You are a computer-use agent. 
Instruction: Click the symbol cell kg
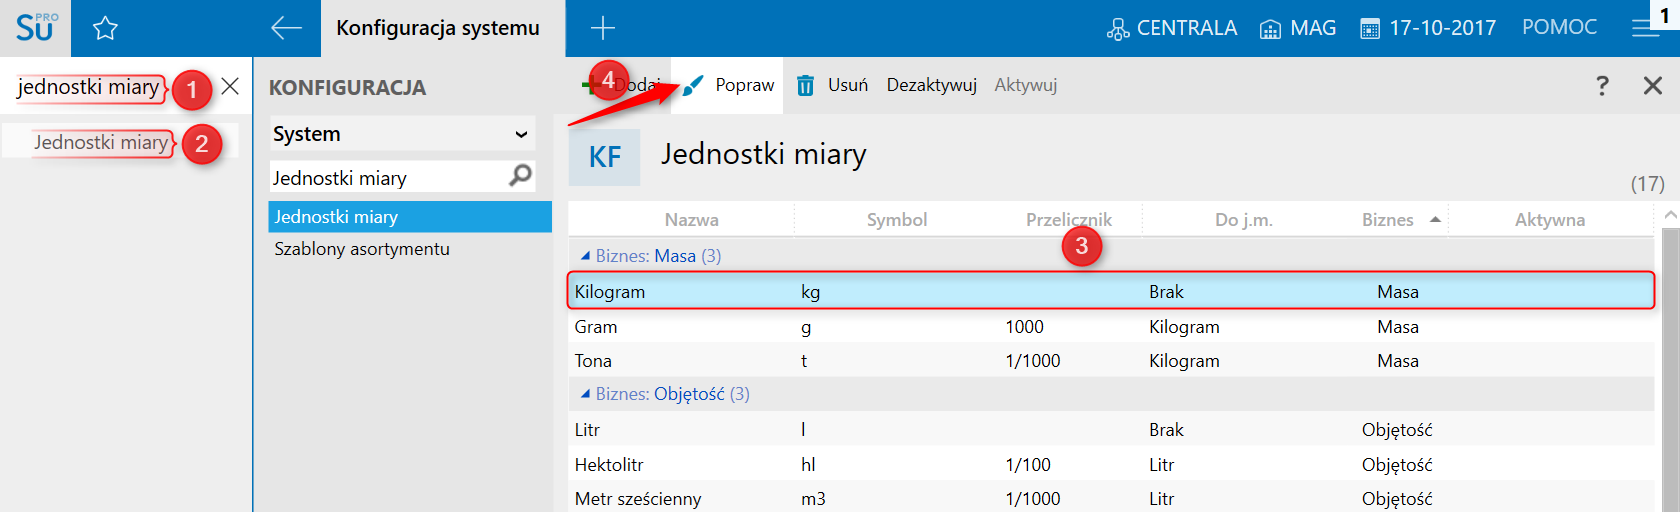point(810,292)
